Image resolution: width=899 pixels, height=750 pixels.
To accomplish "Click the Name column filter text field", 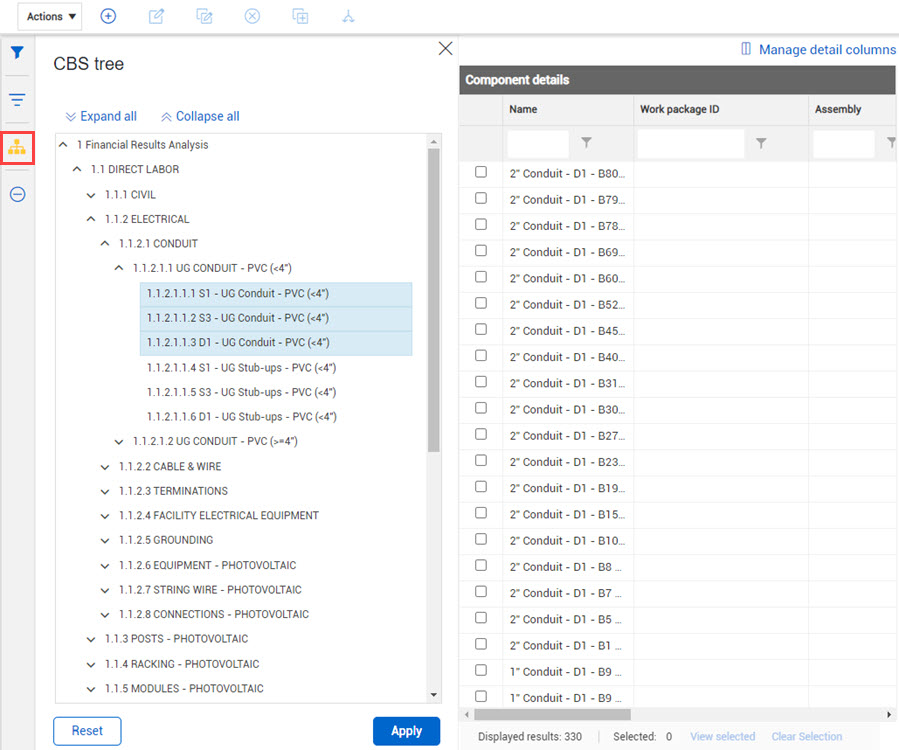I will tap(538, 144).
